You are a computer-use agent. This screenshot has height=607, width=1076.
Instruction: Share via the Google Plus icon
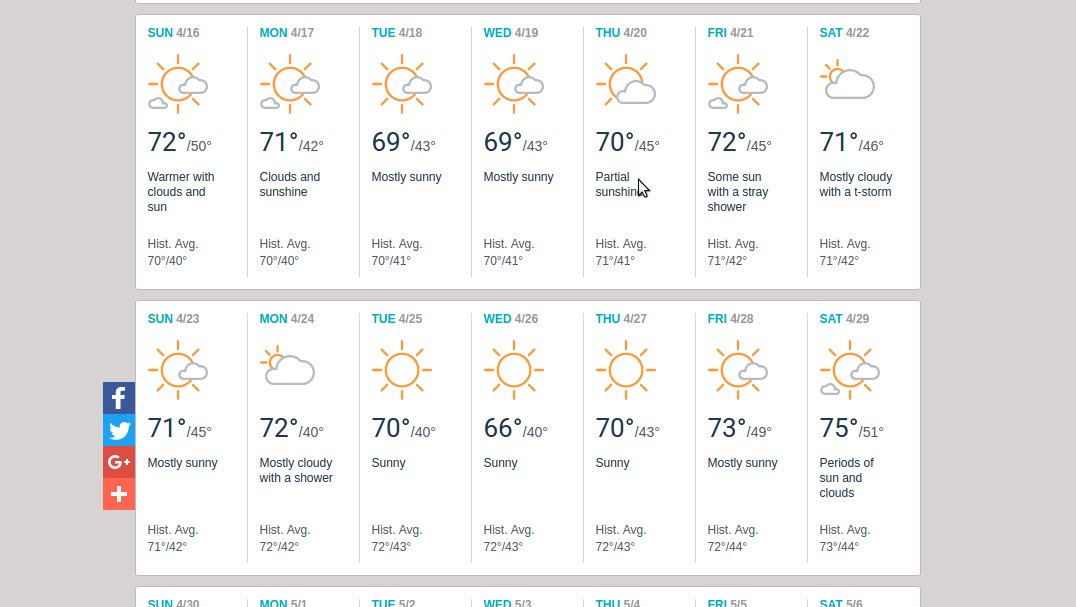coord(119,462)
